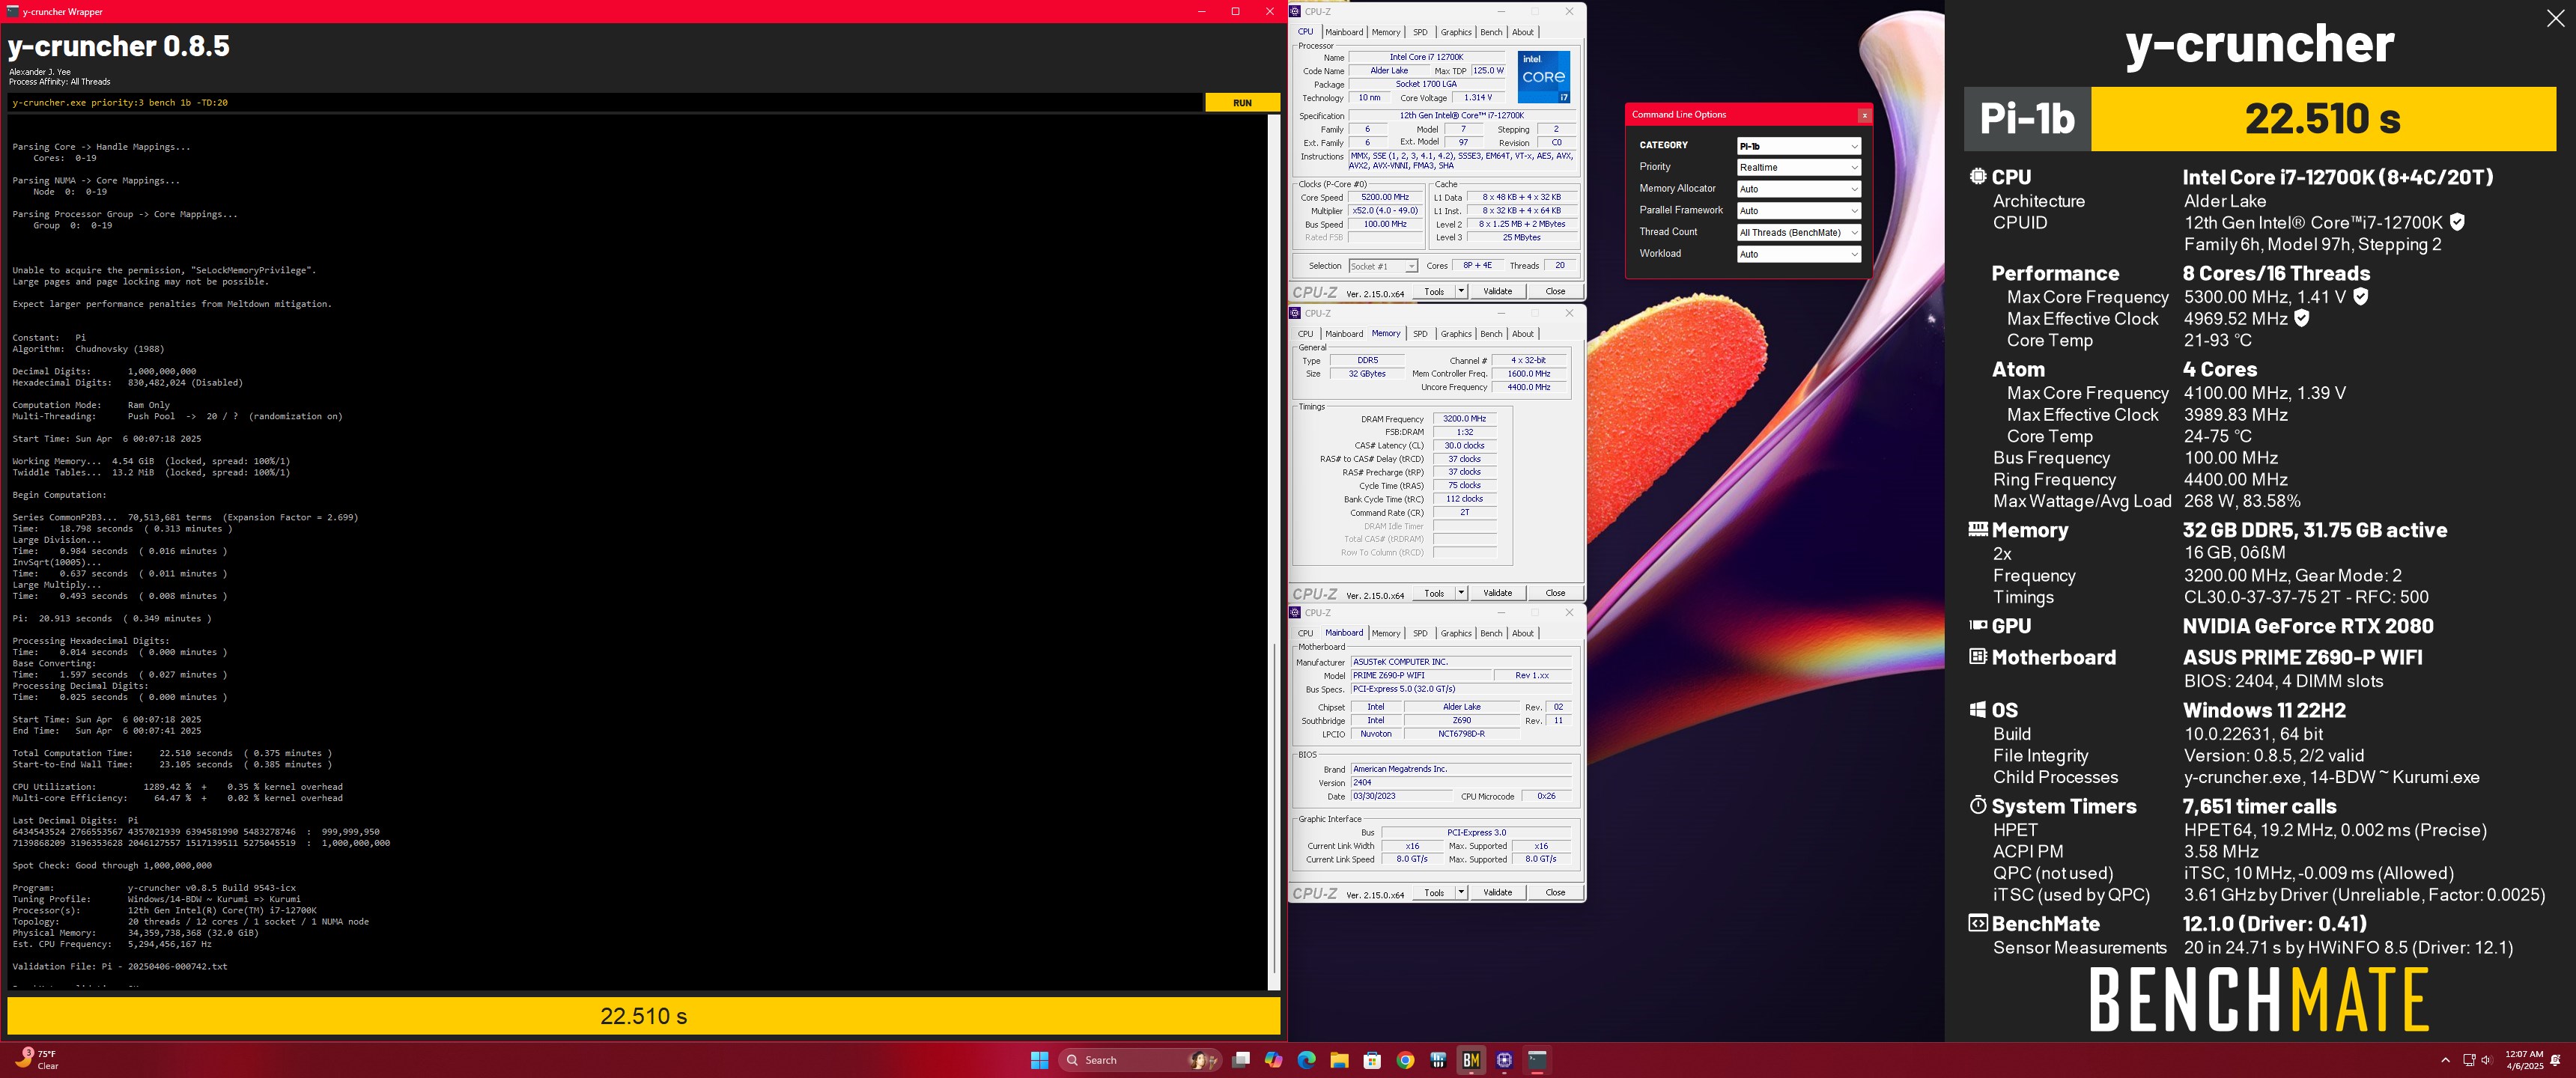The width and height of the screenshot is (2576, 1078).
Task: Click the Motherboard icon in the result panel
Action: coord(1977,657)
